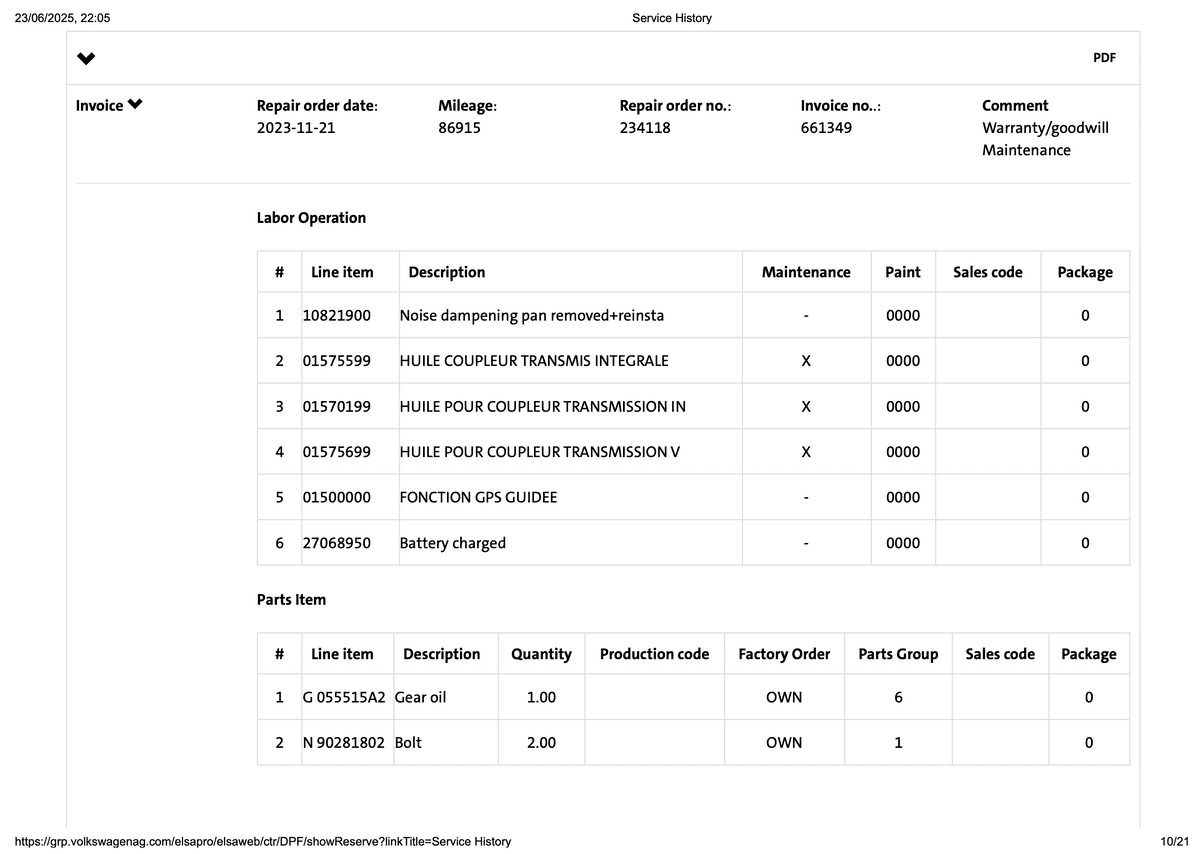Click the Parts Item section heading

click(291, 600)
